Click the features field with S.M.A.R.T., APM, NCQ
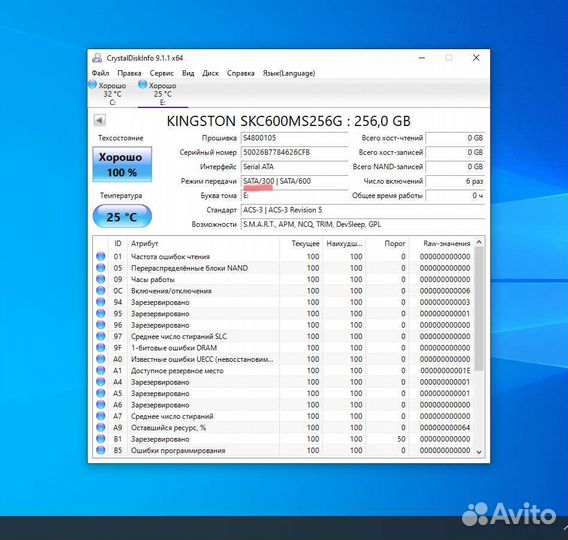 point(363,225)
